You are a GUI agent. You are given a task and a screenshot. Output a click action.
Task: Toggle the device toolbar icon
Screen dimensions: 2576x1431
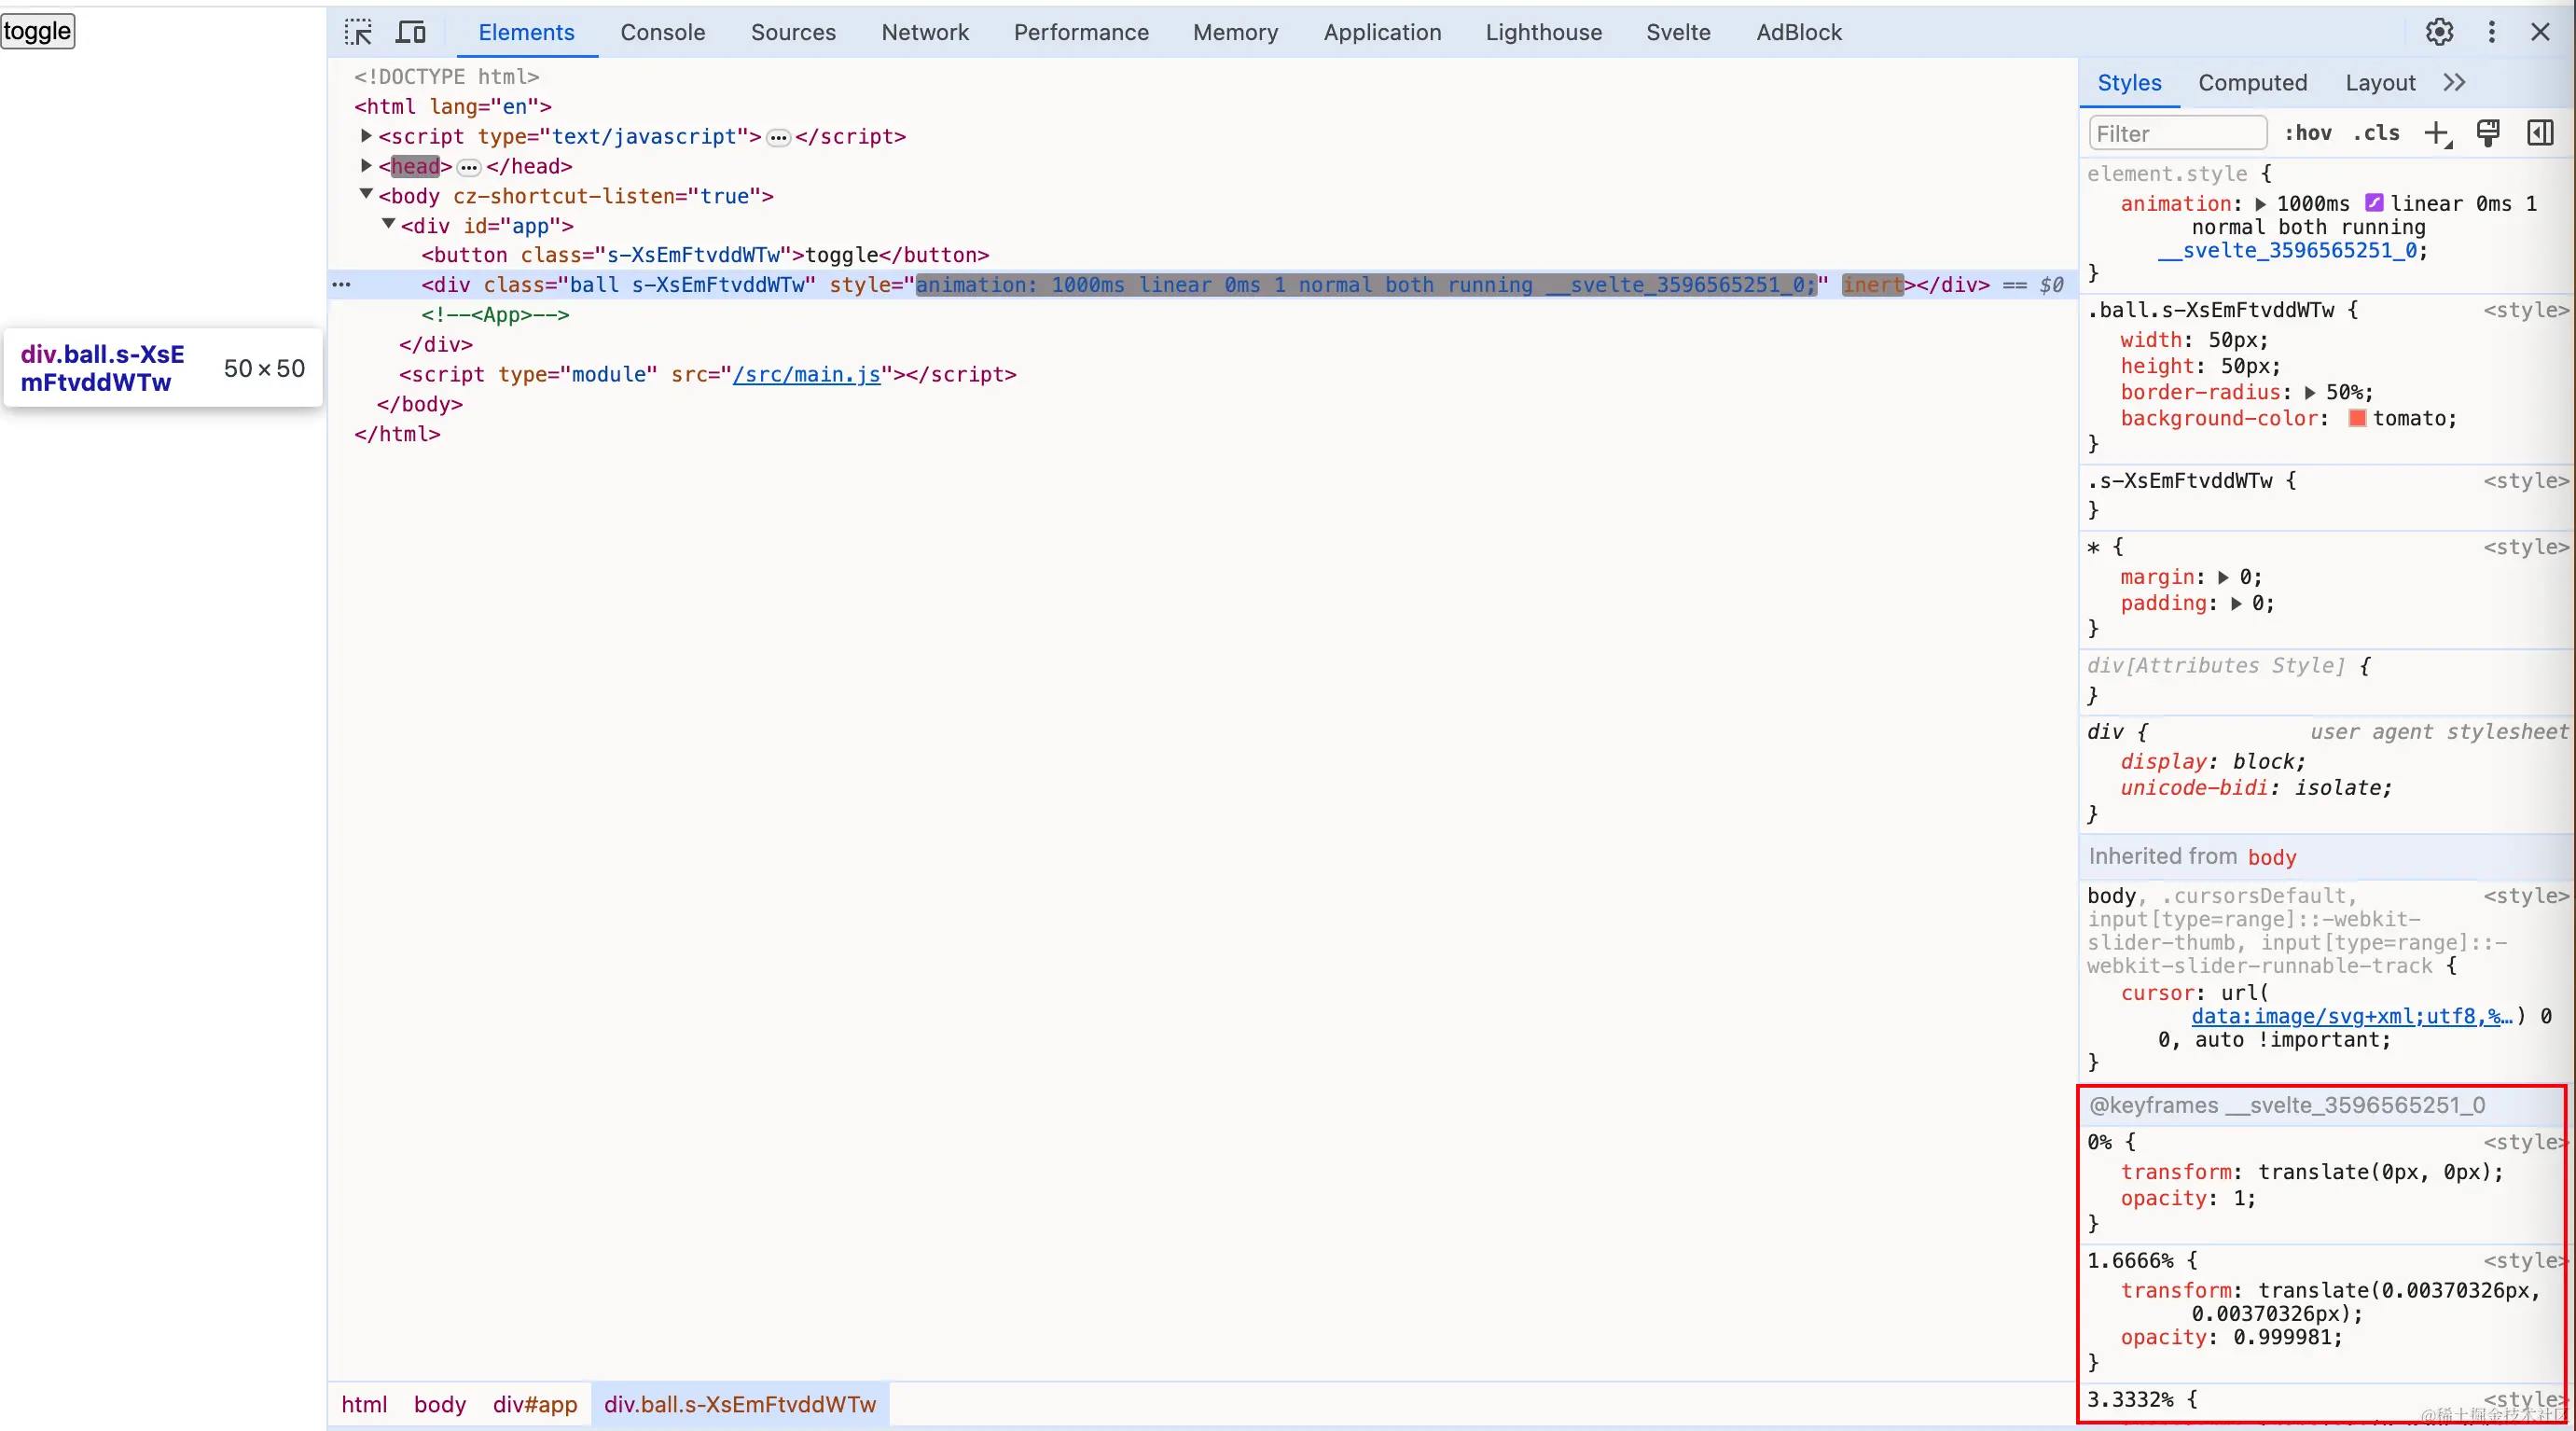click(x=410, y=32)
